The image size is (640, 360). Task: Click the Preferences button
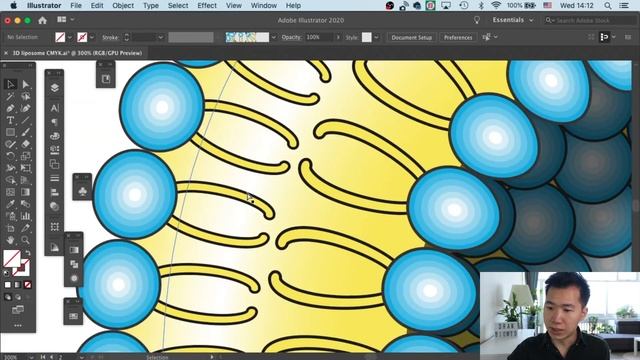458,37
